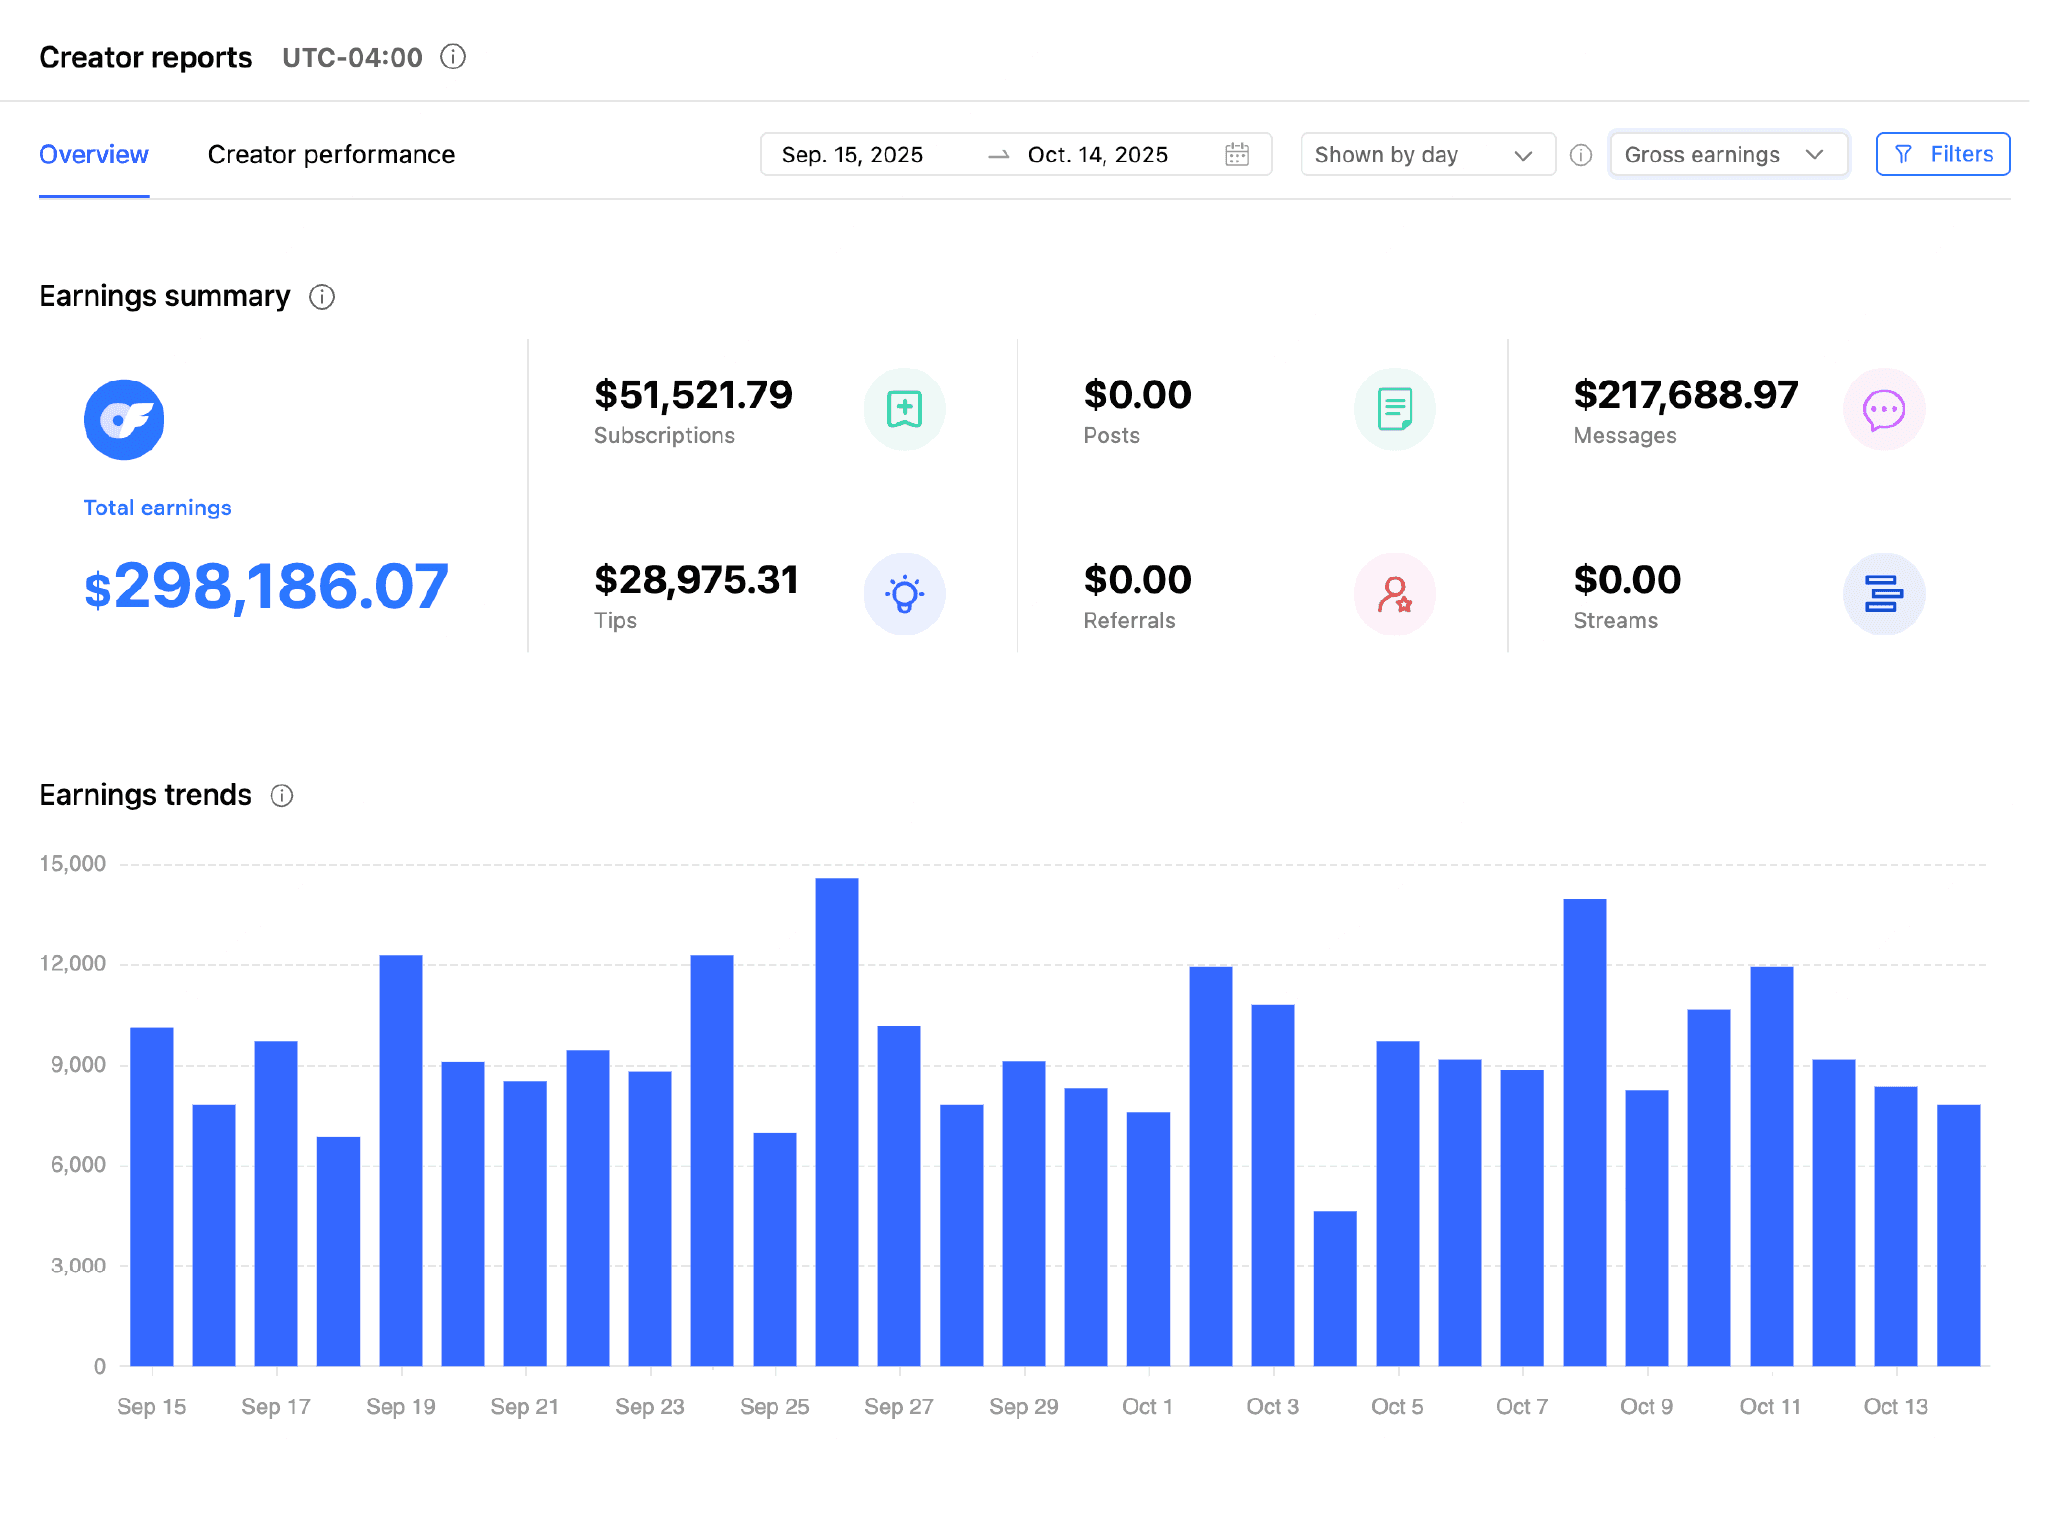Click the blue Total earnings logo

[x=124, y=420]
